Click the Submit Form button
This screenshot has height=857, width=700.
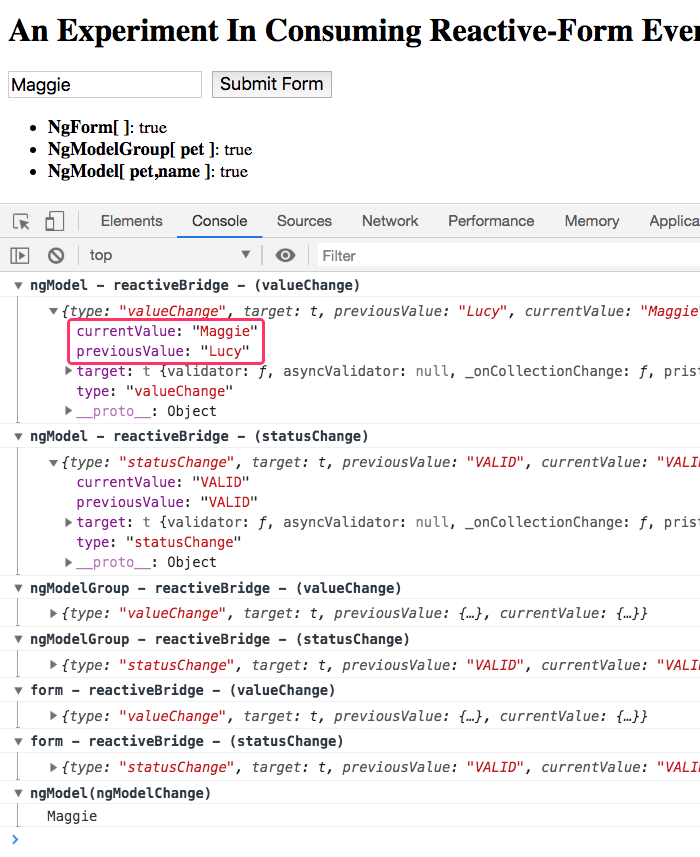point(272,84)
